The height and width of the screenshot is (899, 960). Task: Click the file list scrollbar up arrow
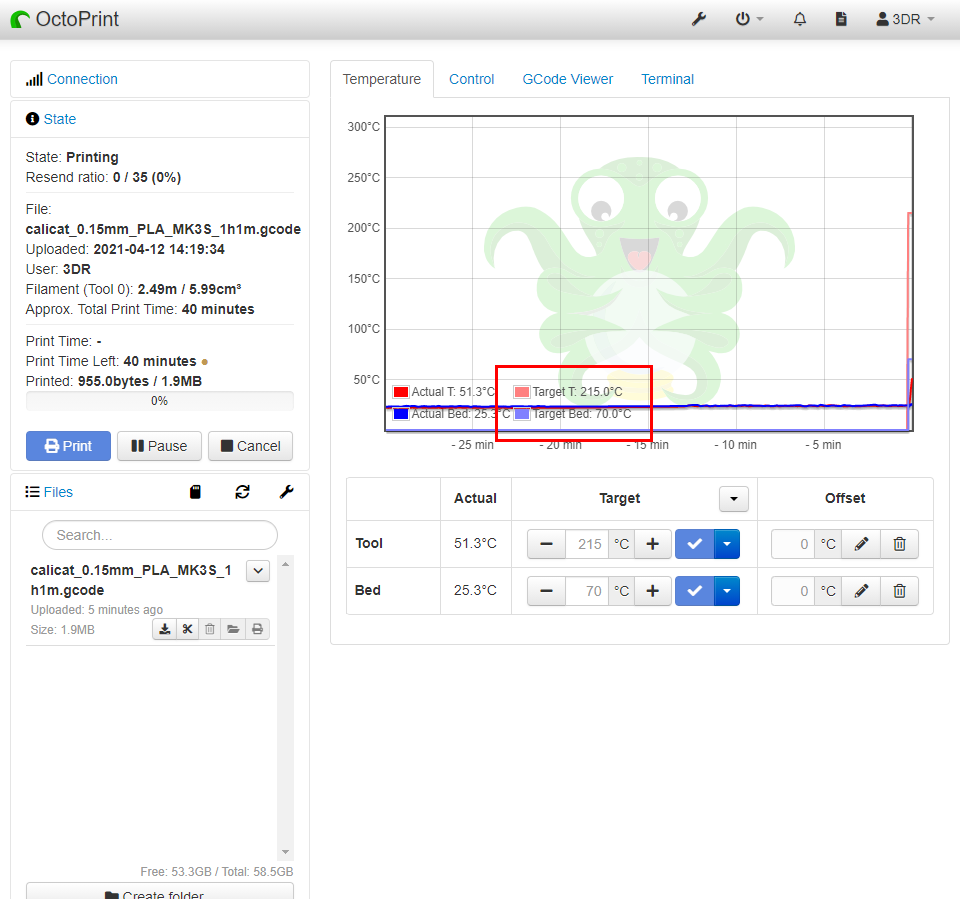point(285,563)
